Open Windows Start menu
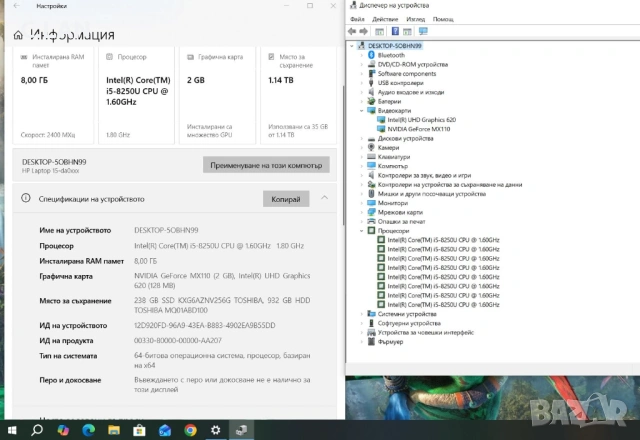This screenshot has width=640, height=440. pos(12,430)
